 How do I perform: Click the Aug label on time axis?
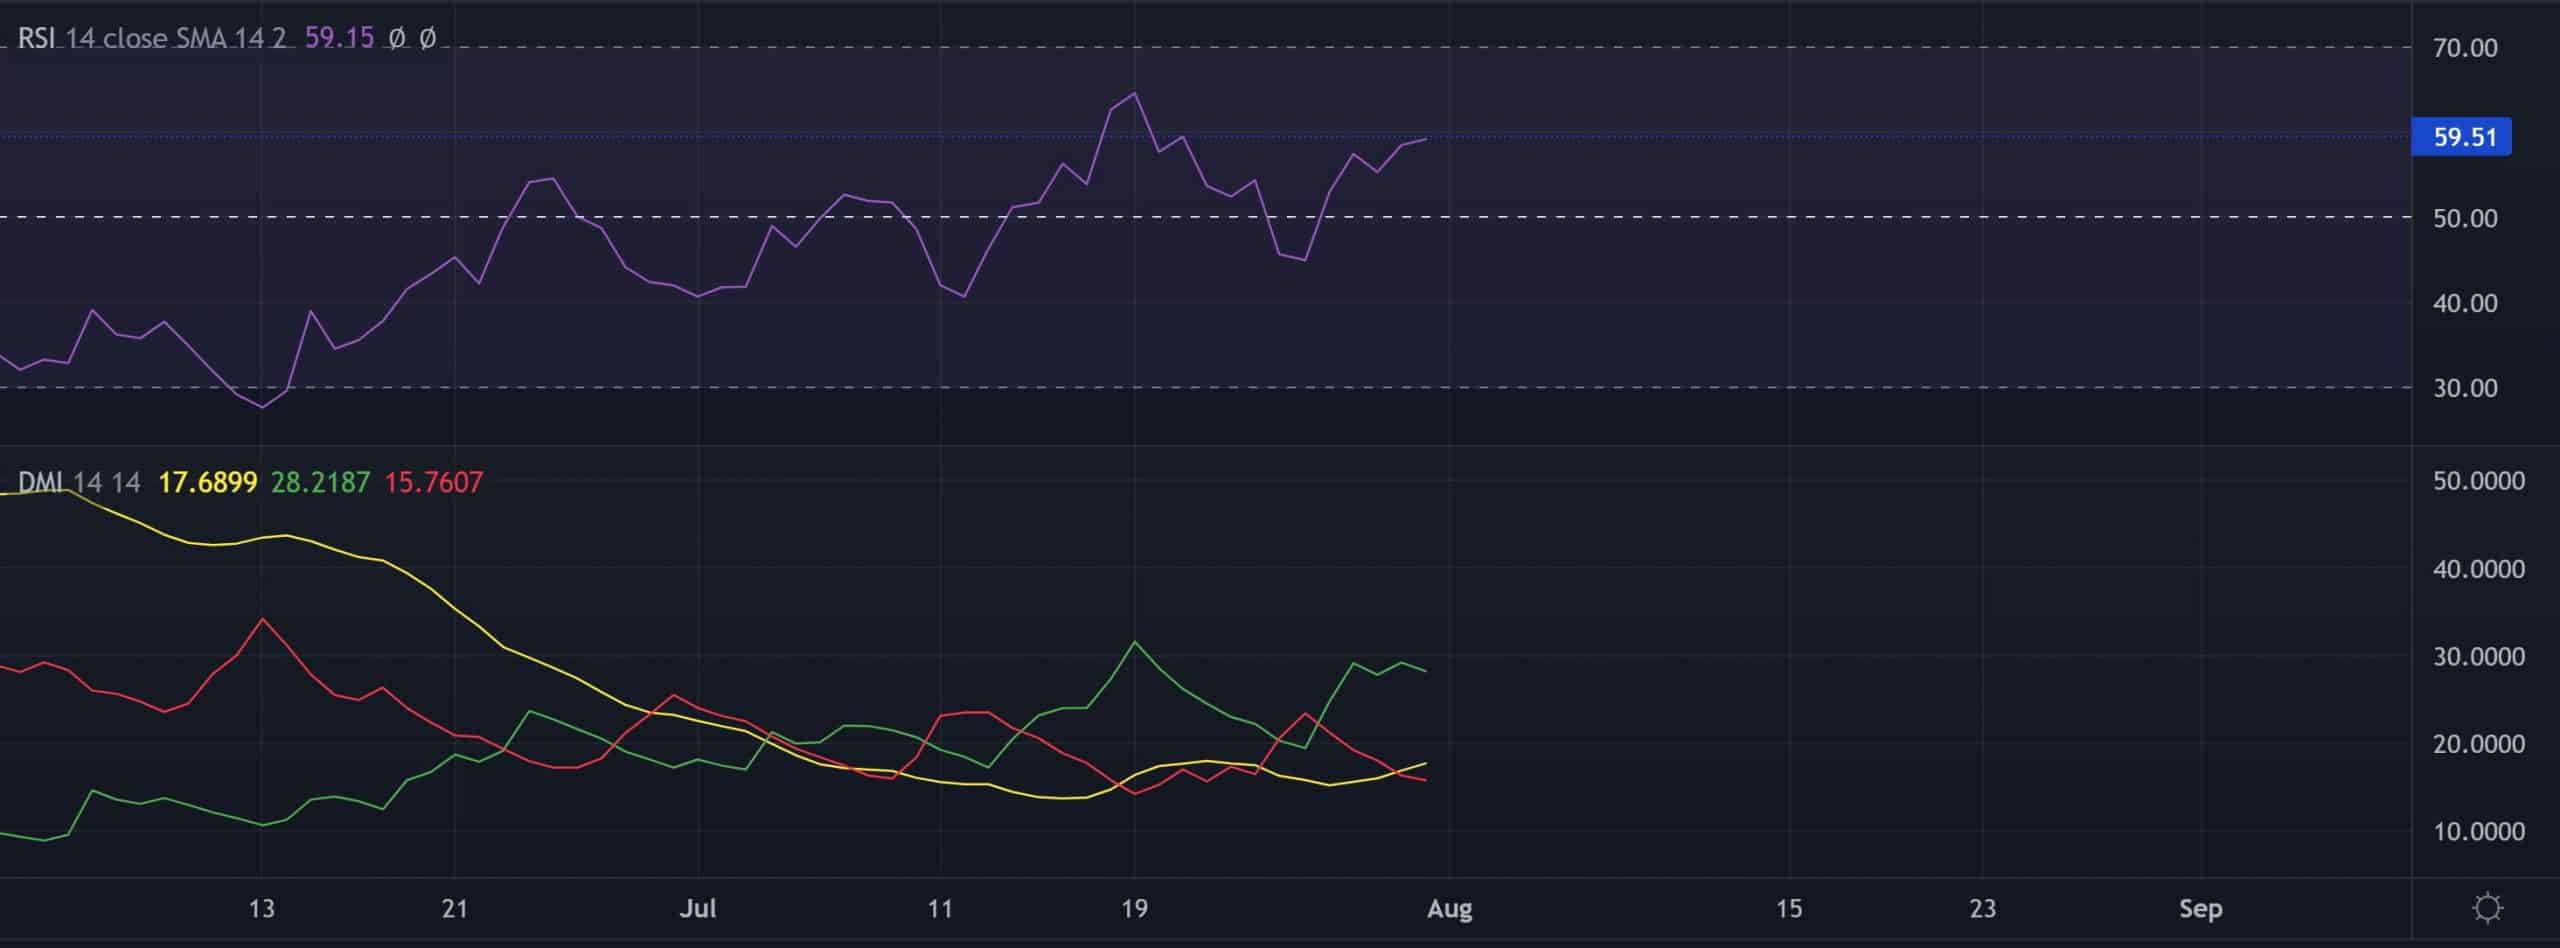(1449, 908)
